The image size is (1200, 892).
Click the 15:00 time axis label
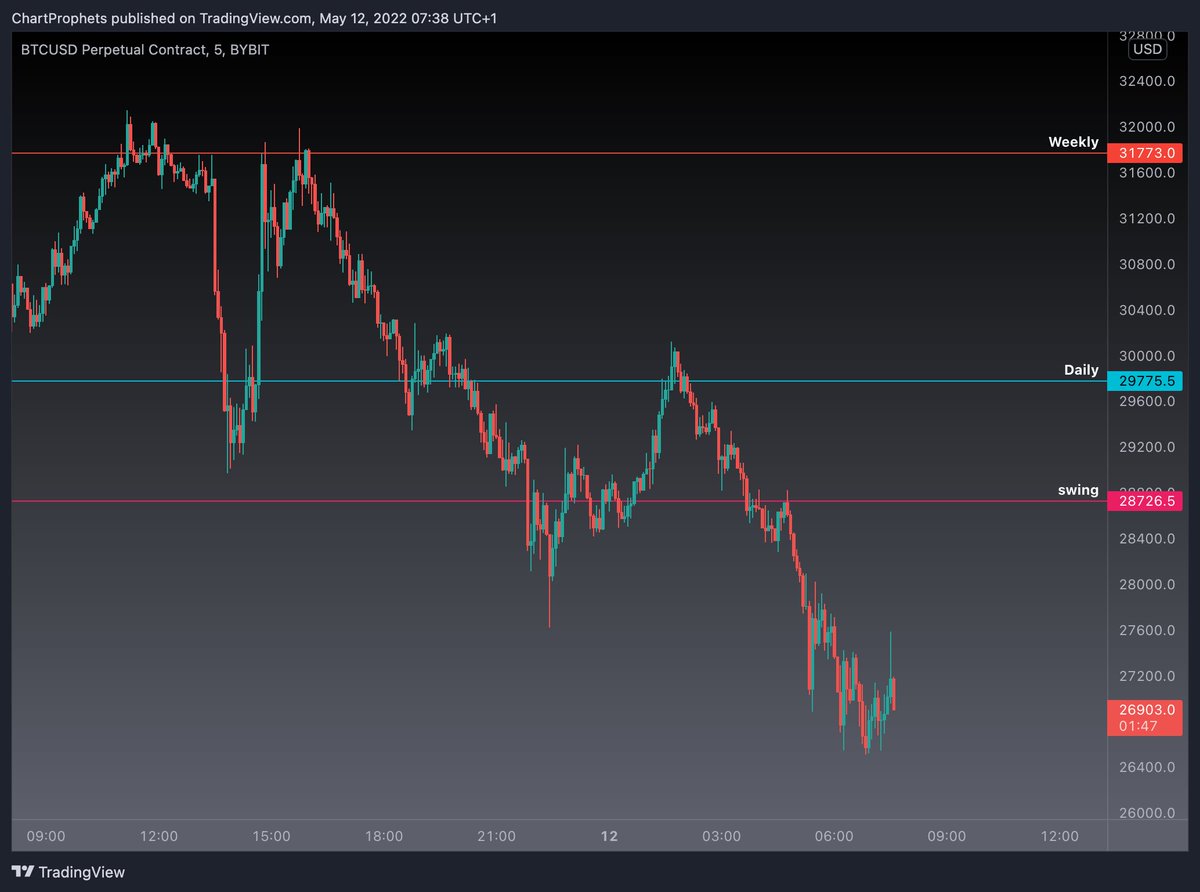tap(271, 836)
